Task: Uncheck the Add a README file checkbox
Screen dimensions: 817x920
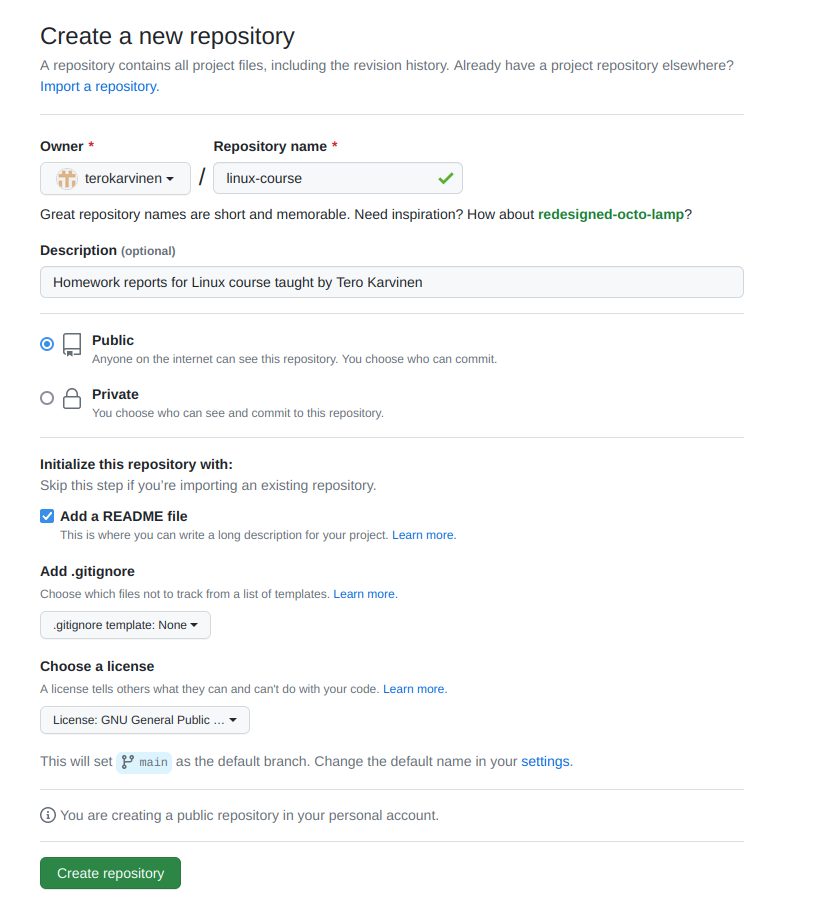Action: click(x=47, y=516)
